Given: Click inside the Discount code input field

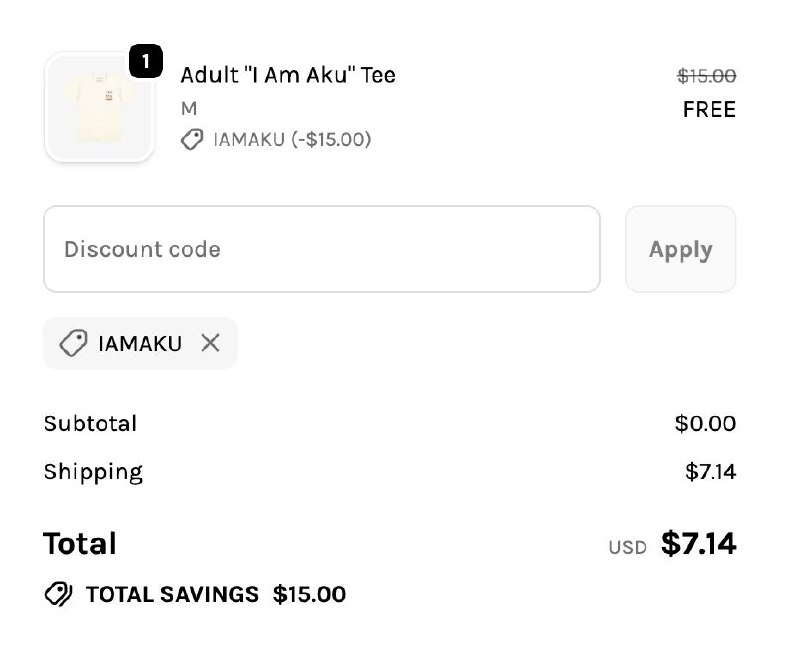Looking at the screenshot, I should (x=320, y=249).
